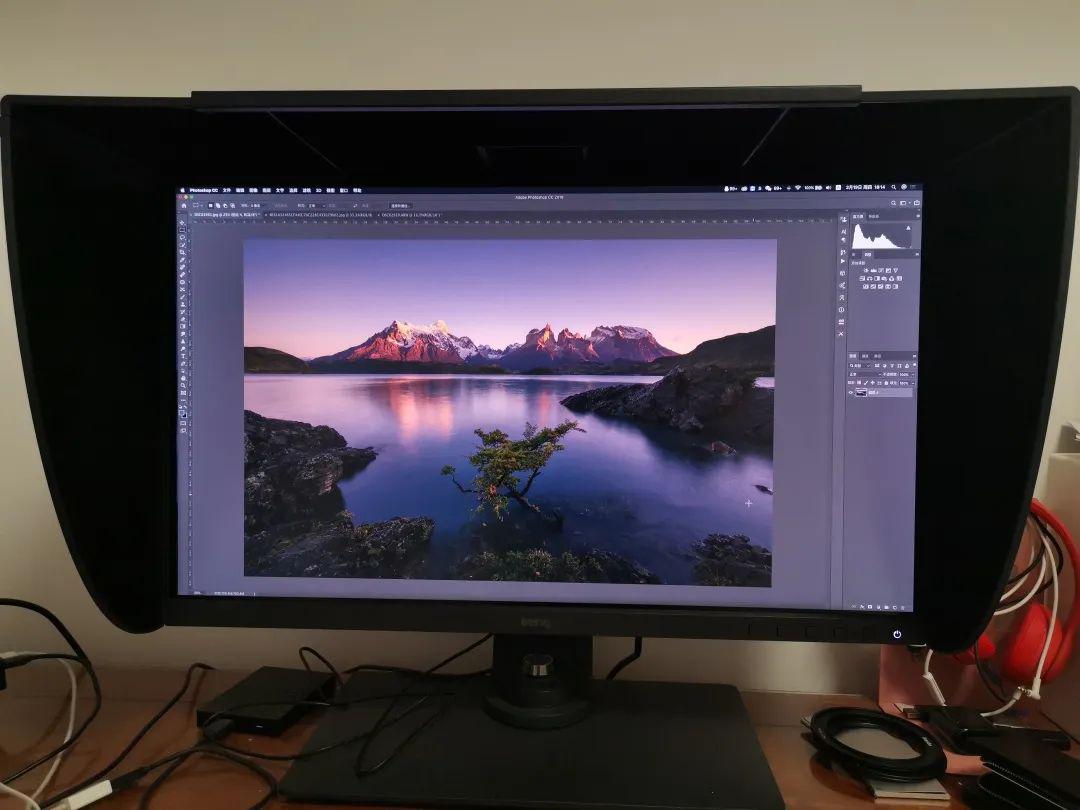Click the share image icon

(917, 202)
